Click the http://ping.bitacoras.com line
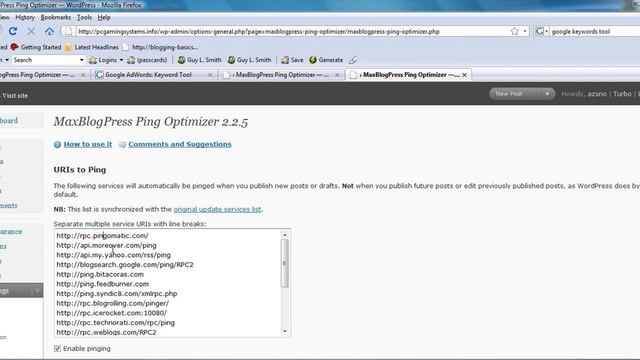Screen dimensions: 640x360 pyautogui.click(x=100, y=274)
